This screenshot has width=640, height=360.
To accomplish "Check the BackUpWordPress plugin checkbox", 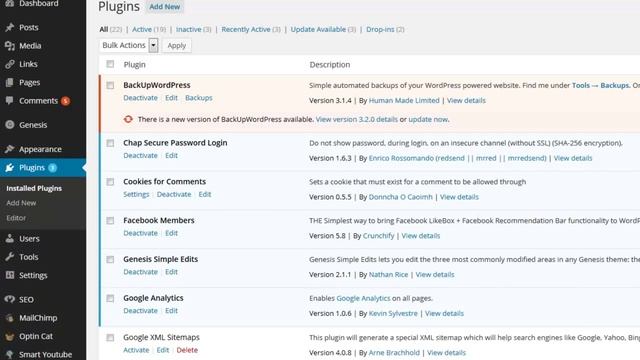I will [x=110, y=85].
